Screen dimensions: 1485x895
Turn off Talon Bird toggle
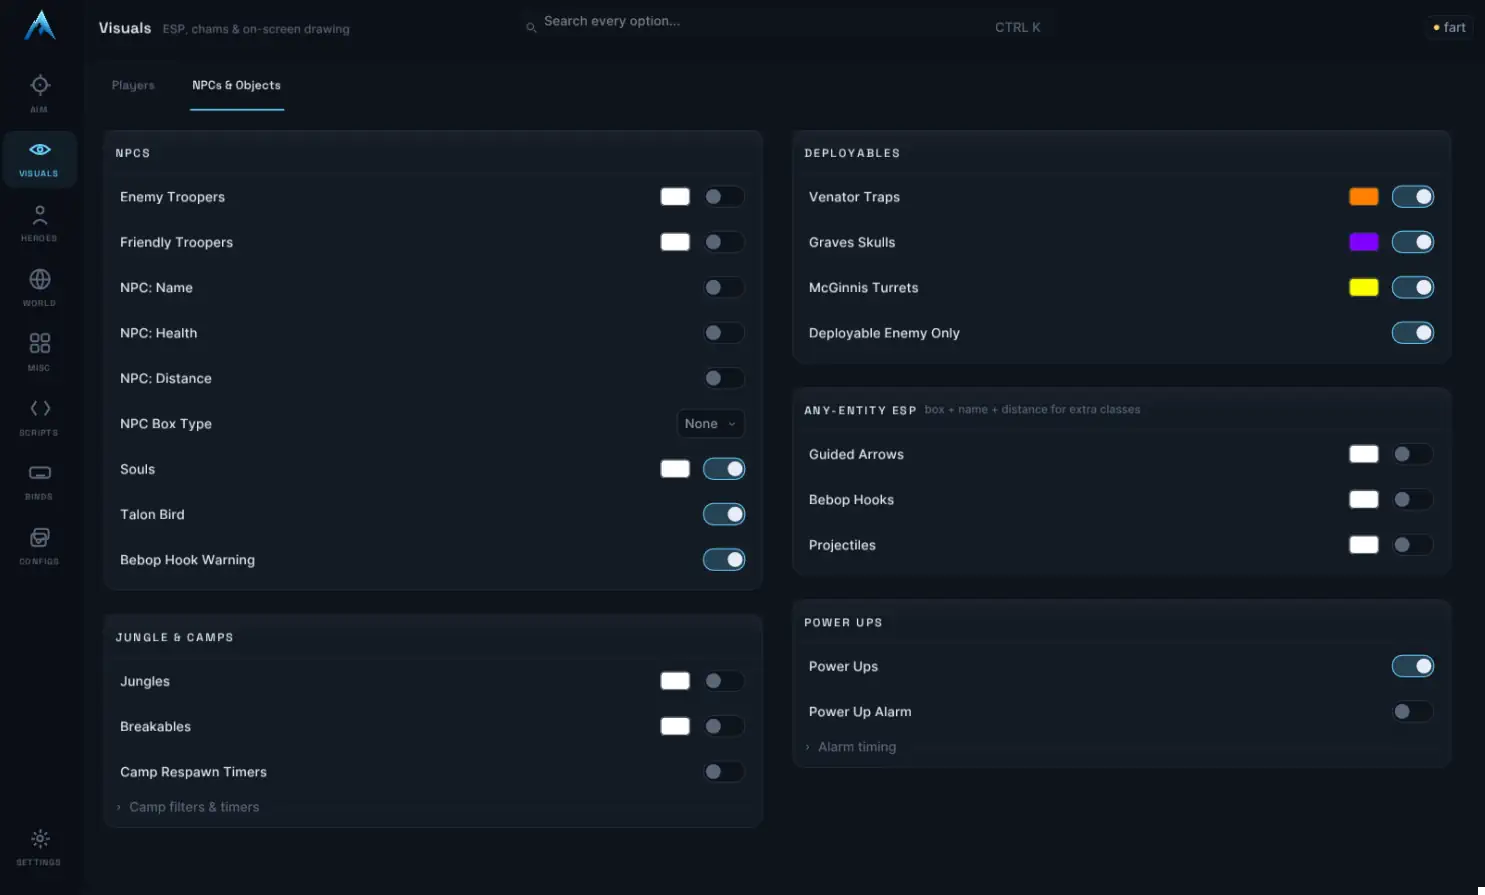point(724,514)
